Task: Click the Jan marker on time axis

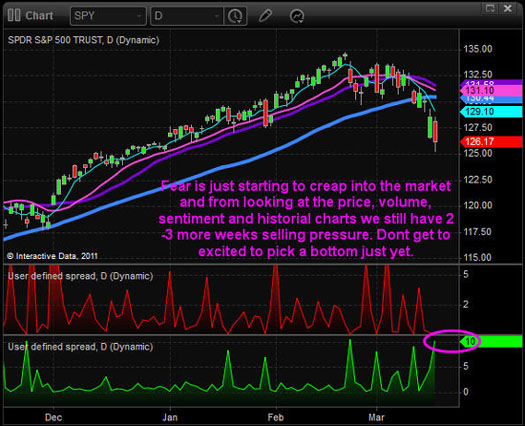Action: coord(170,417)
